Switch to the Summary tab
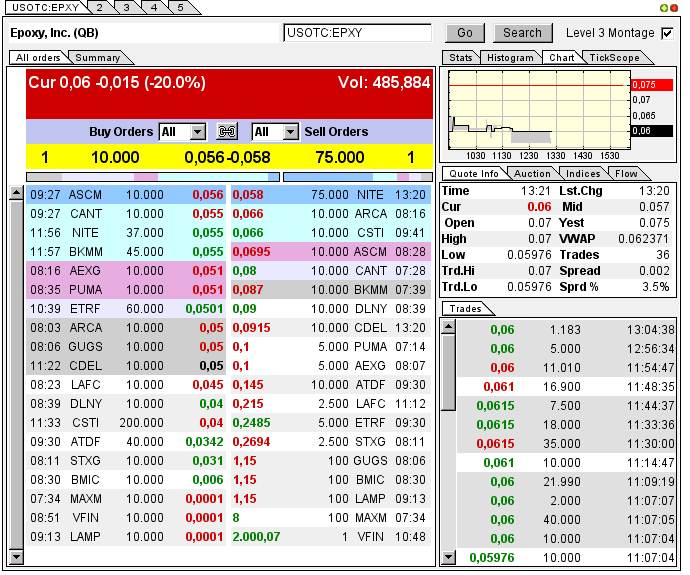Viewport: 690px width, 575px height. tap(98, 58)
